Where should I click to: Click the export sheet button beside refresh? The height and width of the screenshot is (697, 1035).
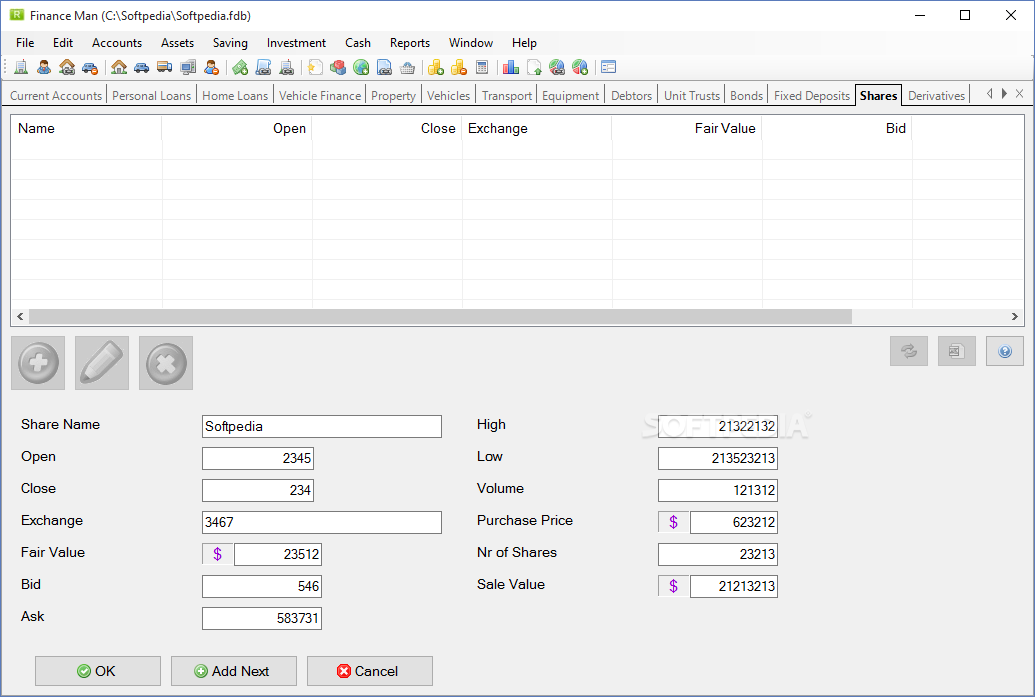click(x=956, y=351)
